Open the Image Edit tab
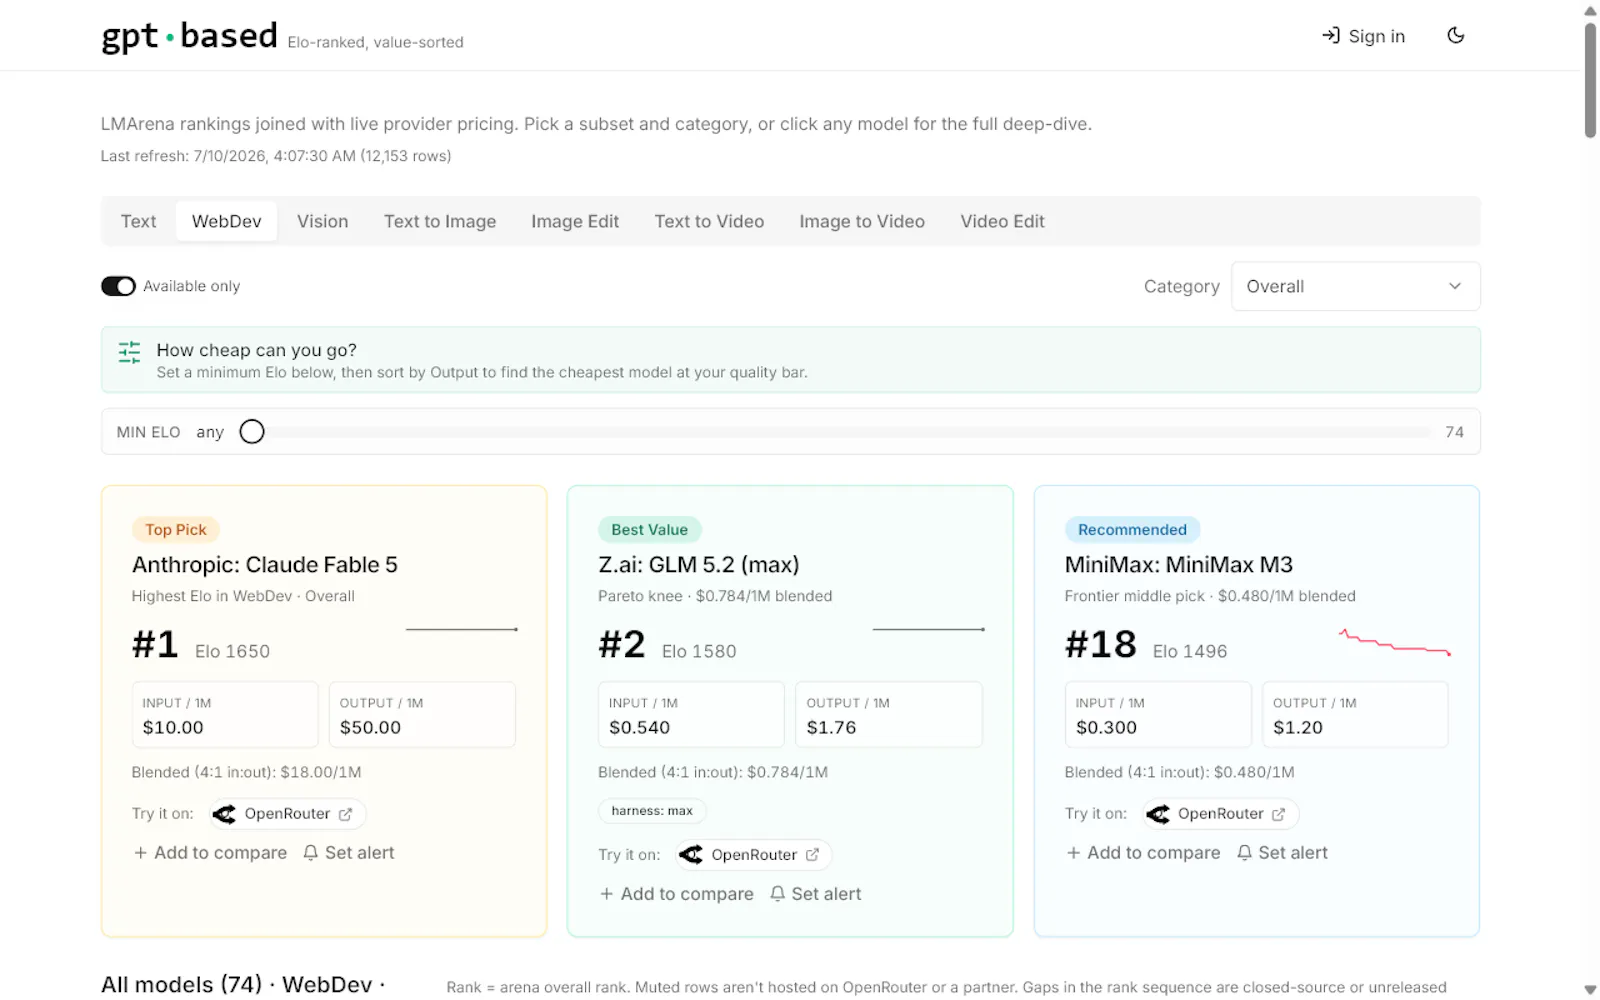 pyautogui.click(x=575, y=221)
